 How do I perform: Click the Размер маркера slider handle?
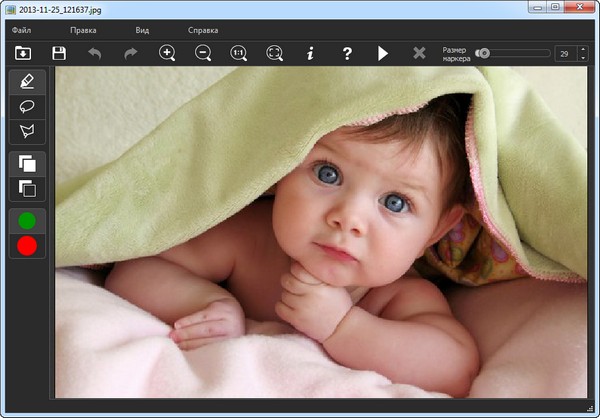coord(484,53)
